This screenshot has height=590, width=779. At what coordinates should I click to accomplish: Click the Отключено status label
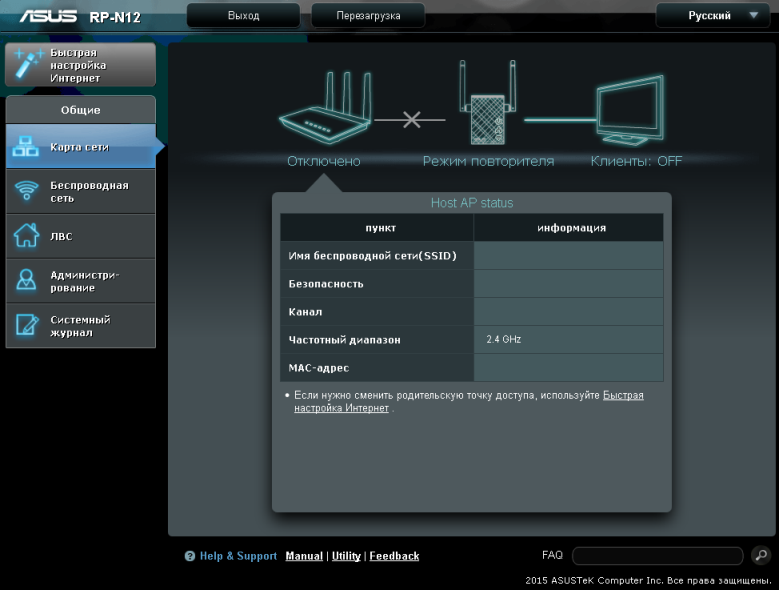[x=324, y=161]
